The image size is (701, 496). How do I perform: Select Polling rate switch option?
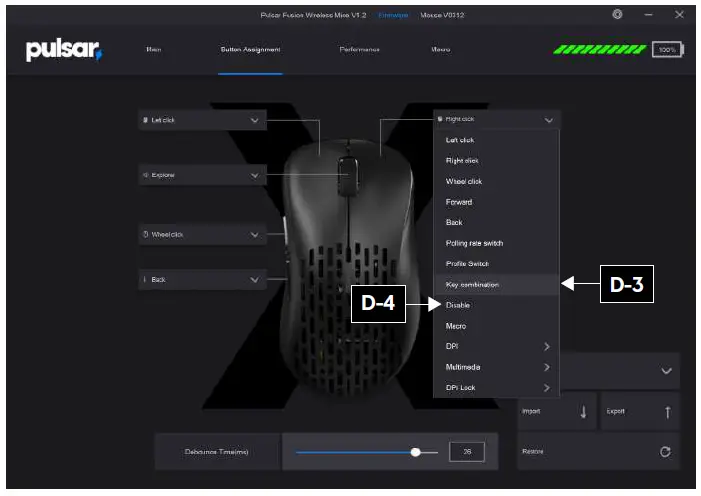pos(497,243)
